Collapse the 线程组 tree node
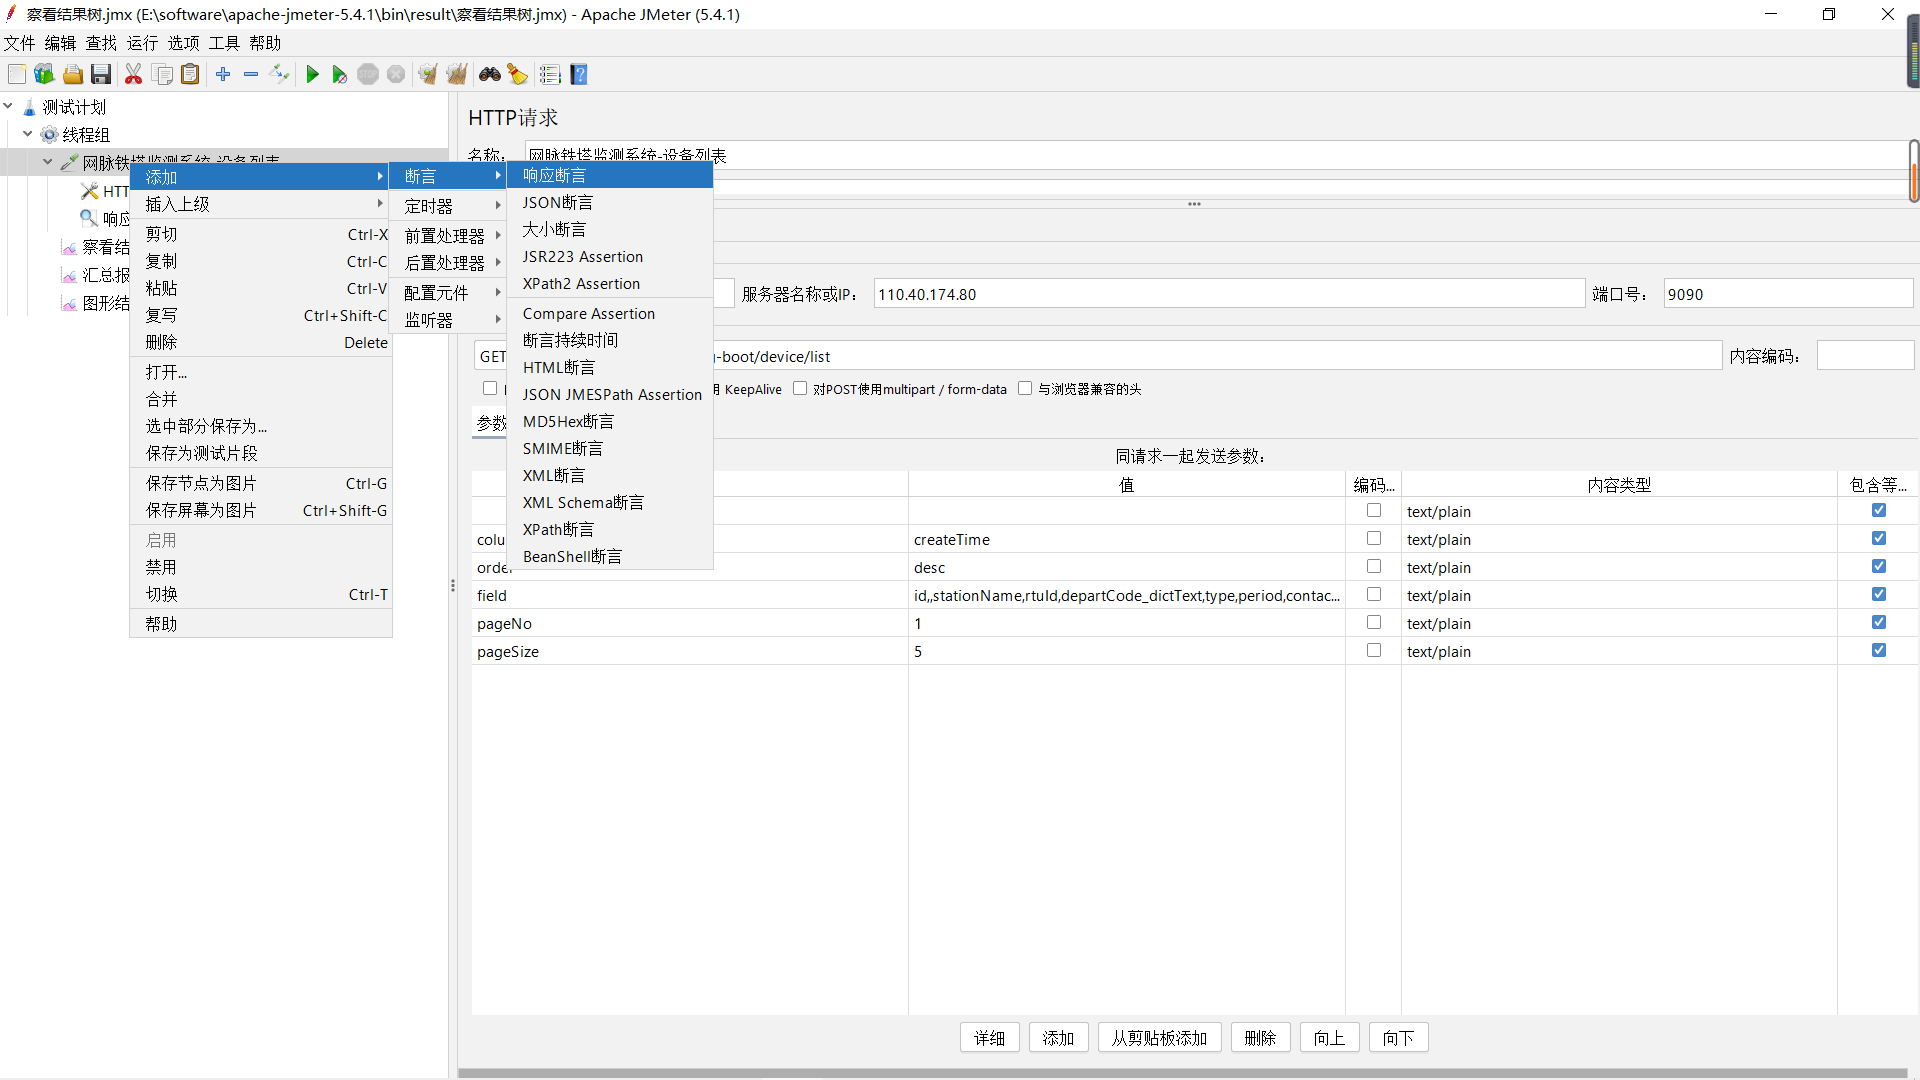Image resolution: width=1920 pixels, height=1080 pixels. (28, 134)
